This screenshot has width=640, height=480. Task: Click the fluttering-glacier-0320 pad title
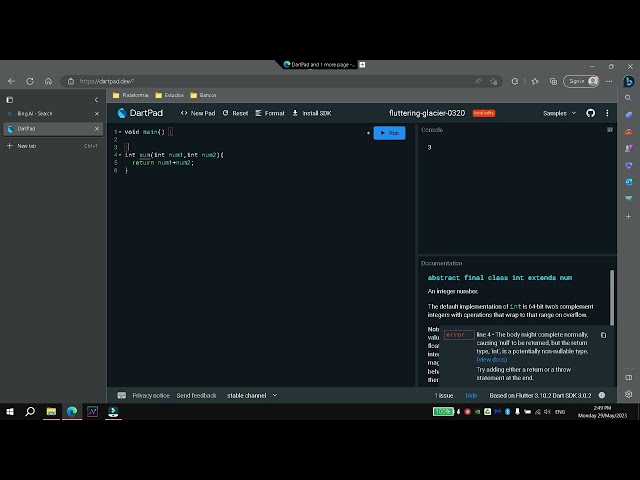click(x=427, y=113)
